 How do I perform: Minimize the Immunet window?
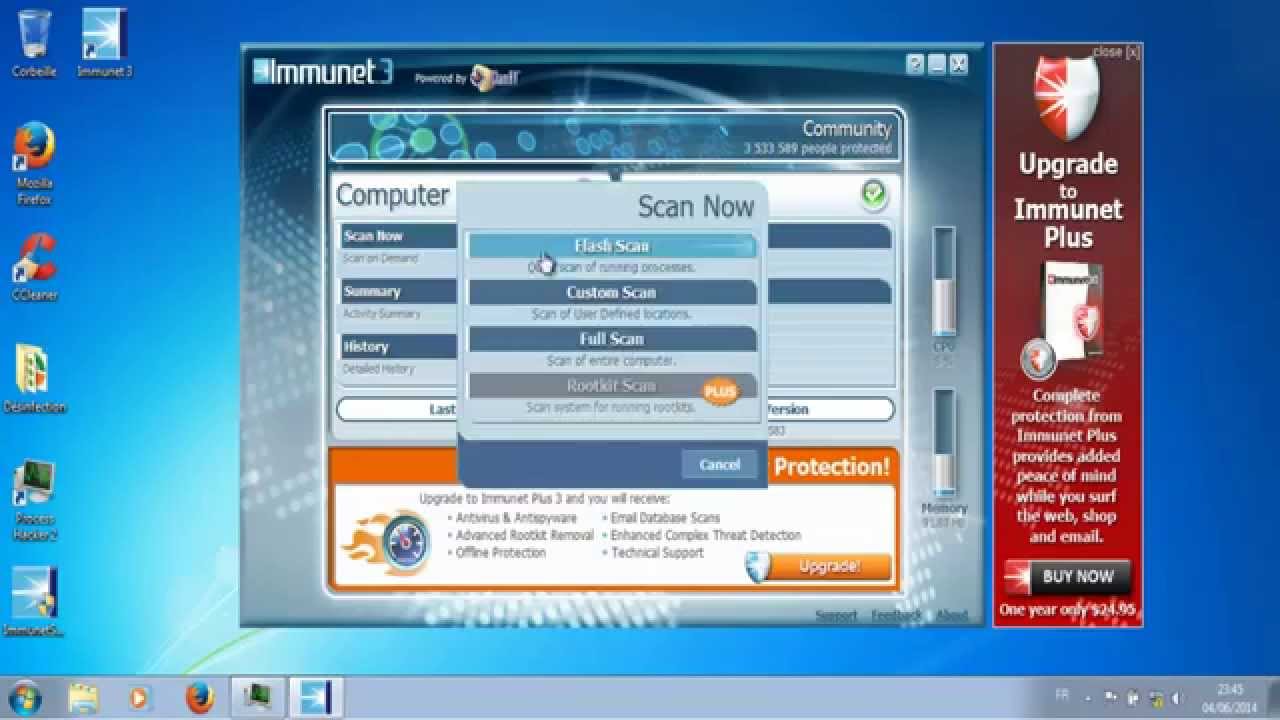(x=937, y=65)
